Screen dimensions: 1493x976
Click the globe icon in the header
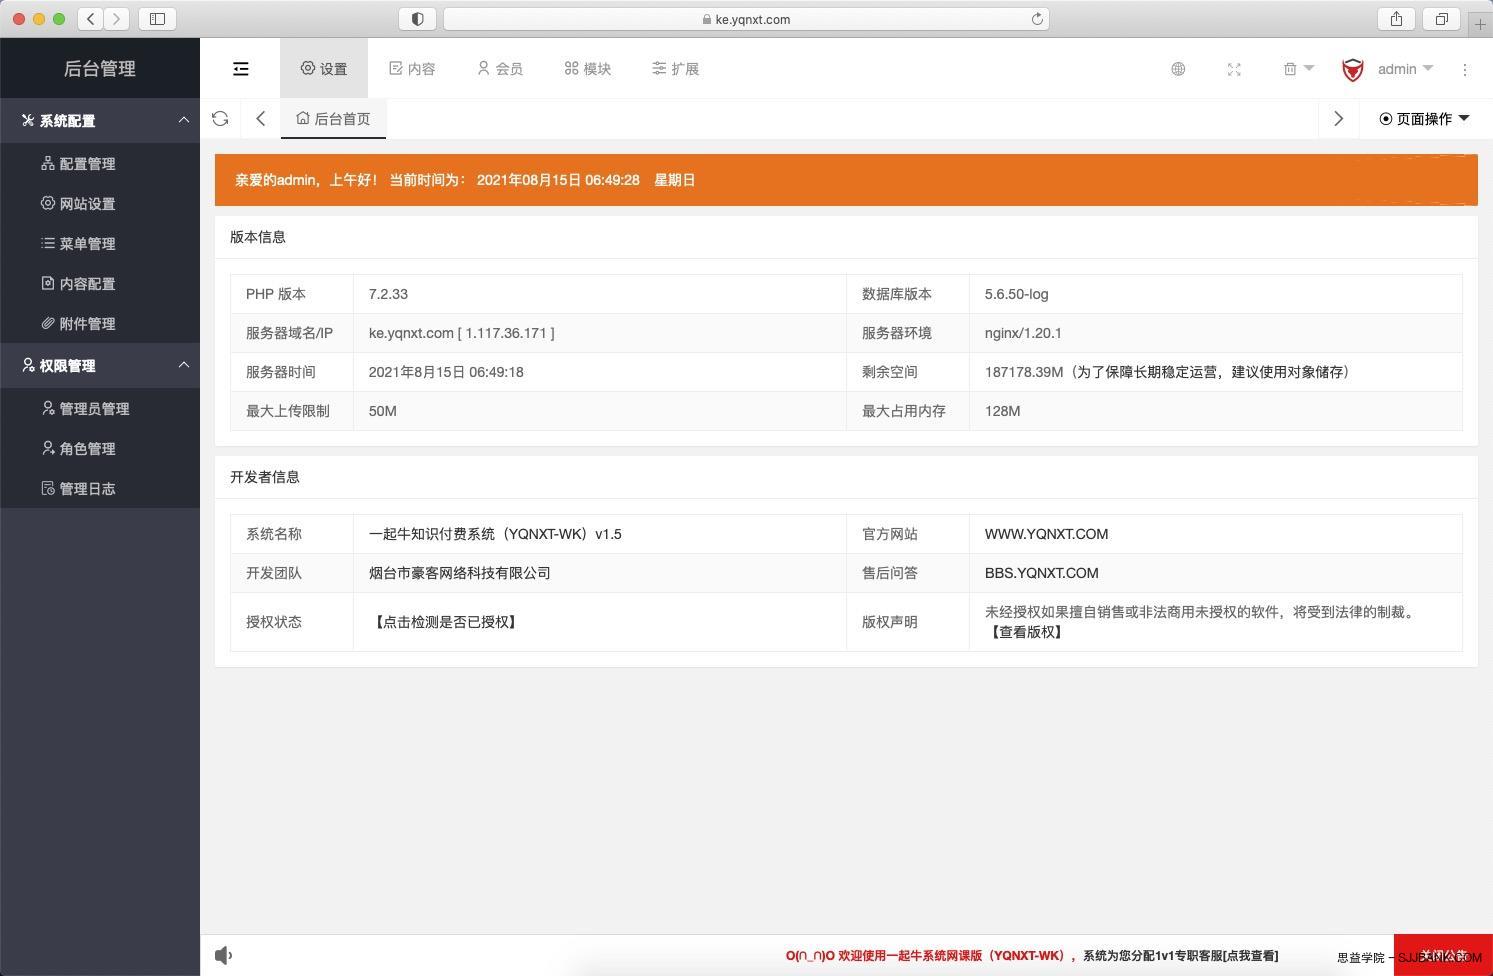click(x=1178, y=69)
